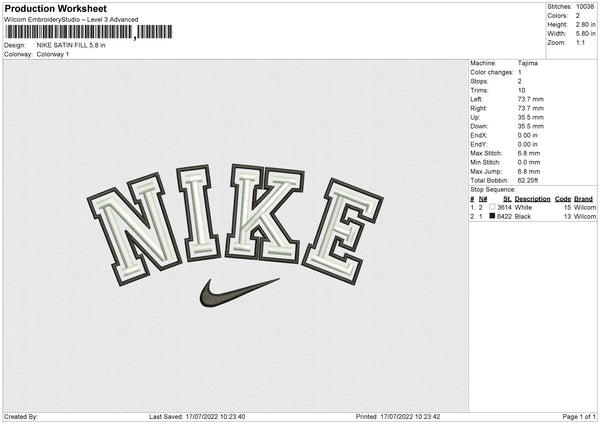
Task: Click the Machine value Tajima
Action: coord(528,63)
